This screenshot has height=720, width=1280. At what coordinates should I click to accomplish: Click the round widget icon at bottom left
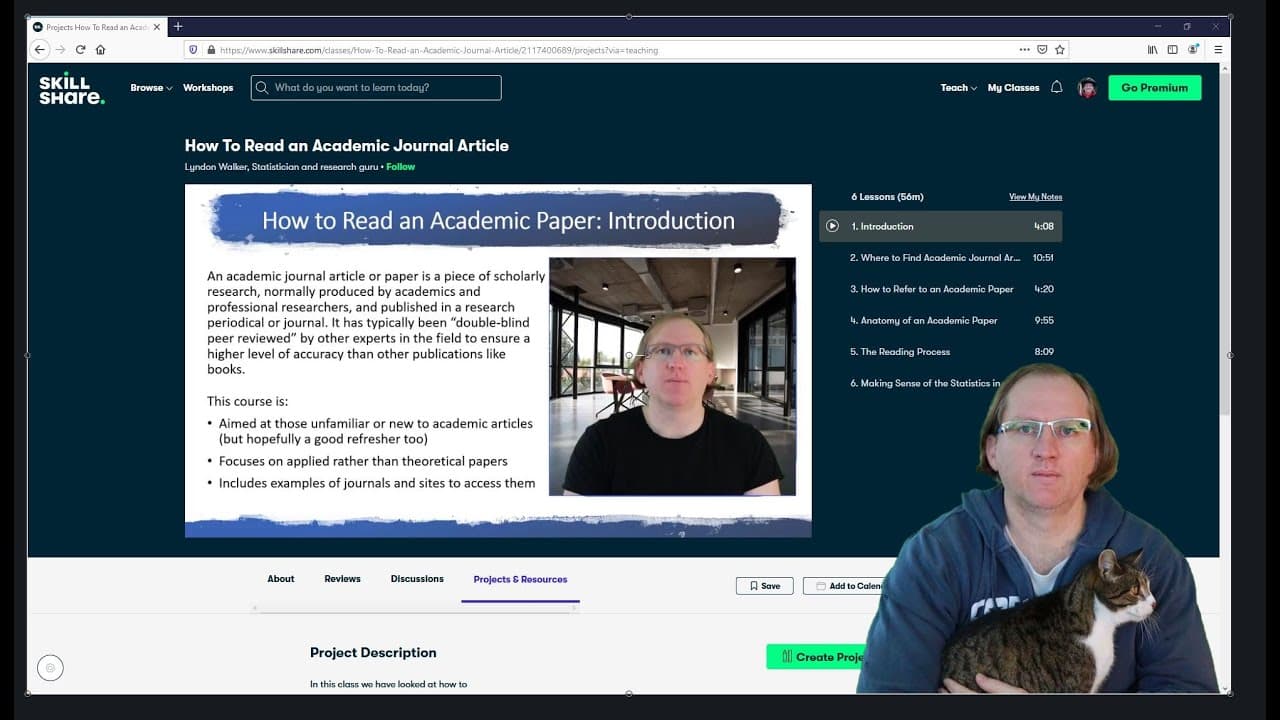coord(50,668)
